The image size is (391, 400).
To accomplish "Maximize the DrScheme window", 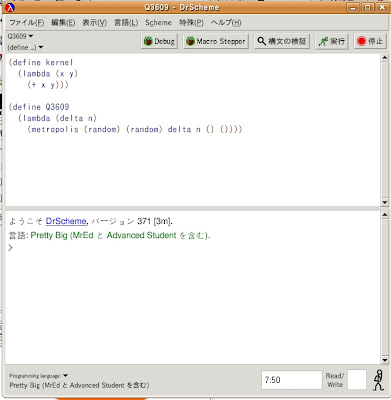I will click(x=368, y=7).
